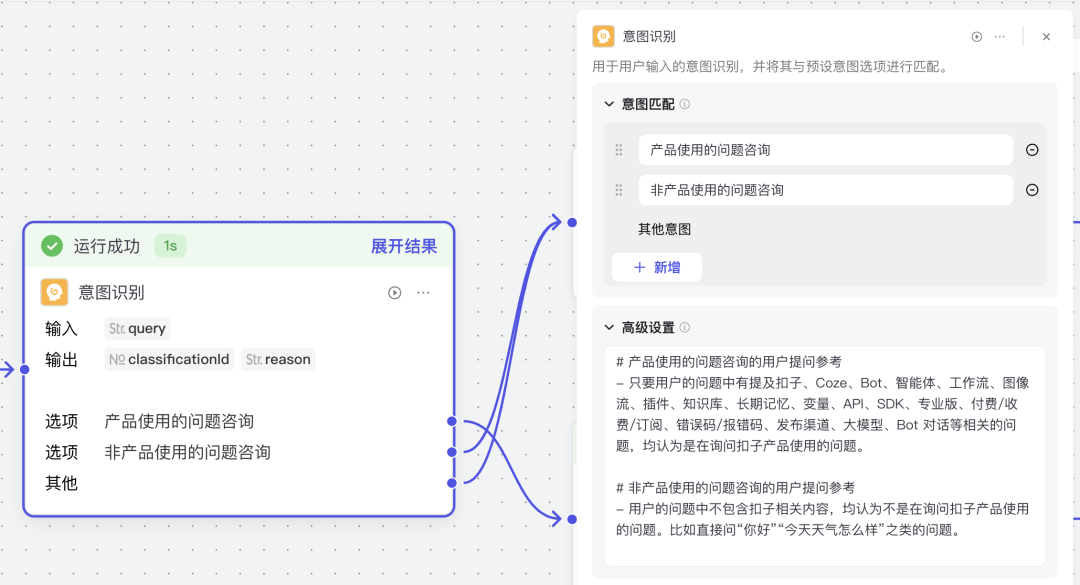Open the canvas node's three-dot menu
Image resolution: width=1080 pixels, height=585 pixels.
click(423, 293)
